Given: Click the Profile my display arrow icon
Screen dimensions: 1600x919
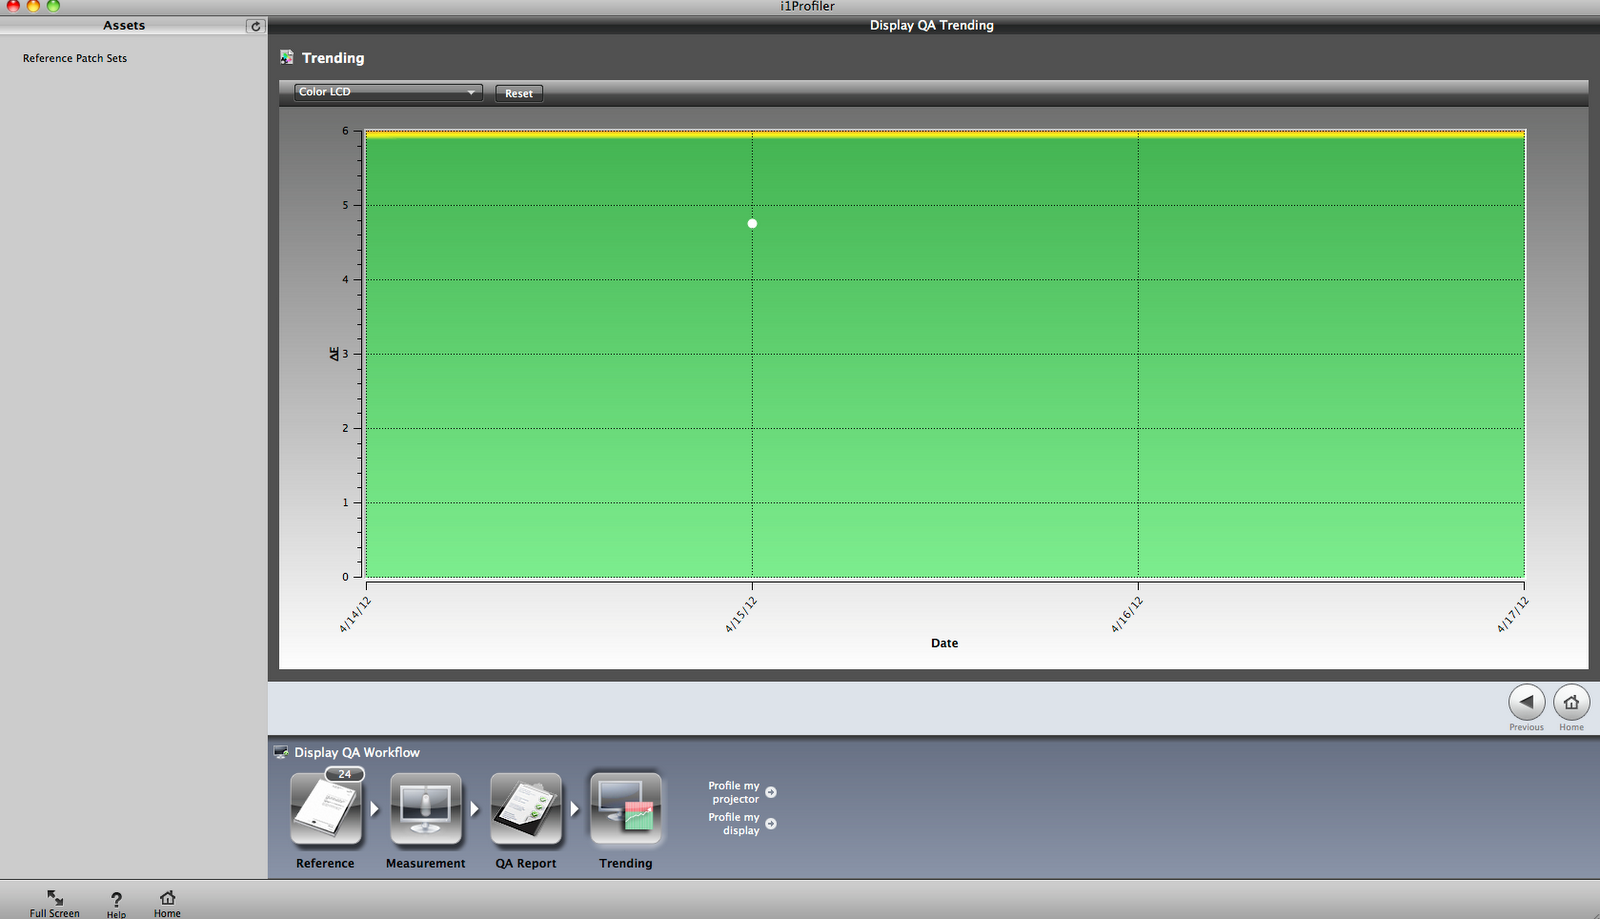Looking at the screenshot, I should [771, 824].
